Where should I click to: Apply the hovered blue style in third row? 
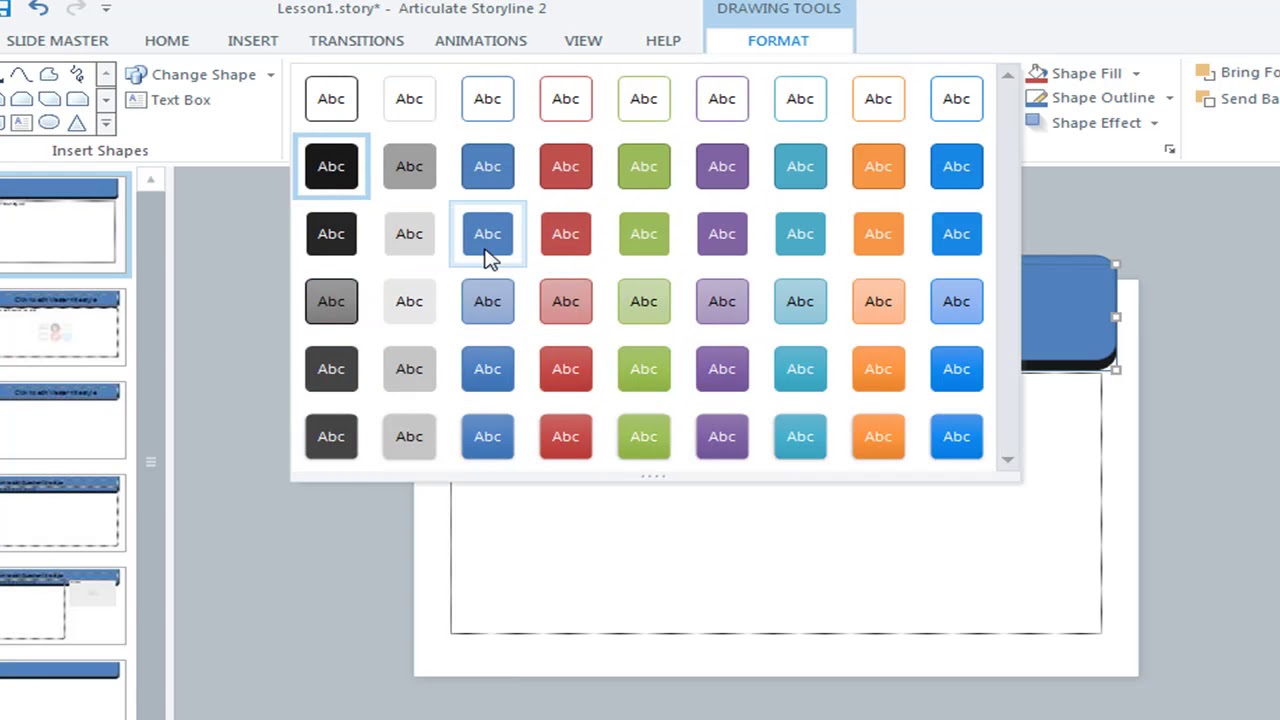[x=488, y=234]
